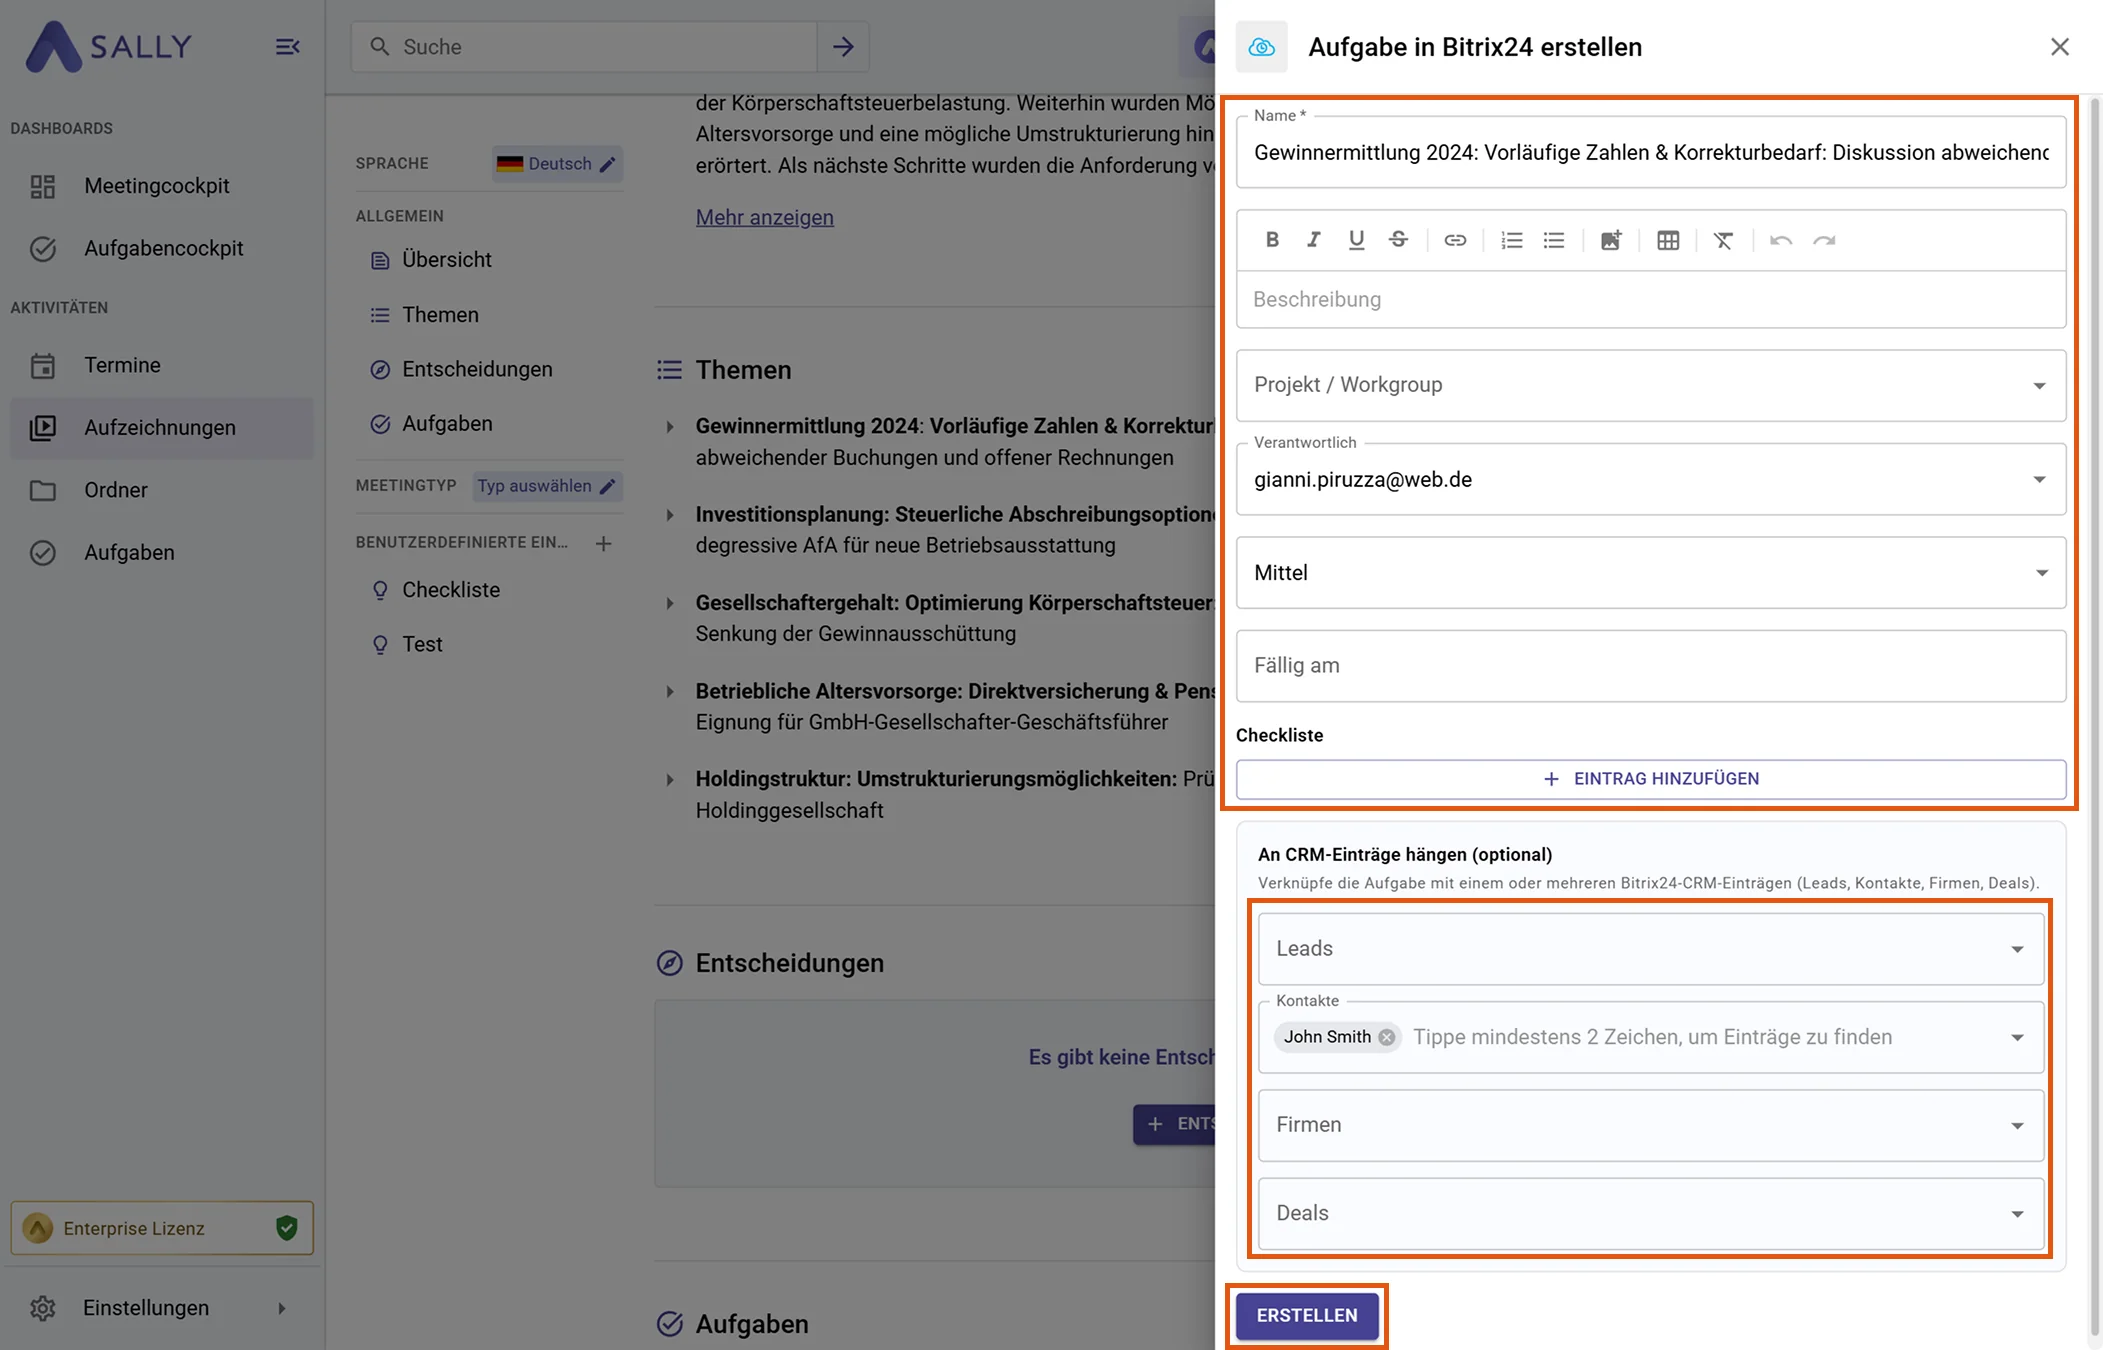Click the Sally logo
Image resolution: width=2103 pixels, height=1350 pixels.
(108, 47)
